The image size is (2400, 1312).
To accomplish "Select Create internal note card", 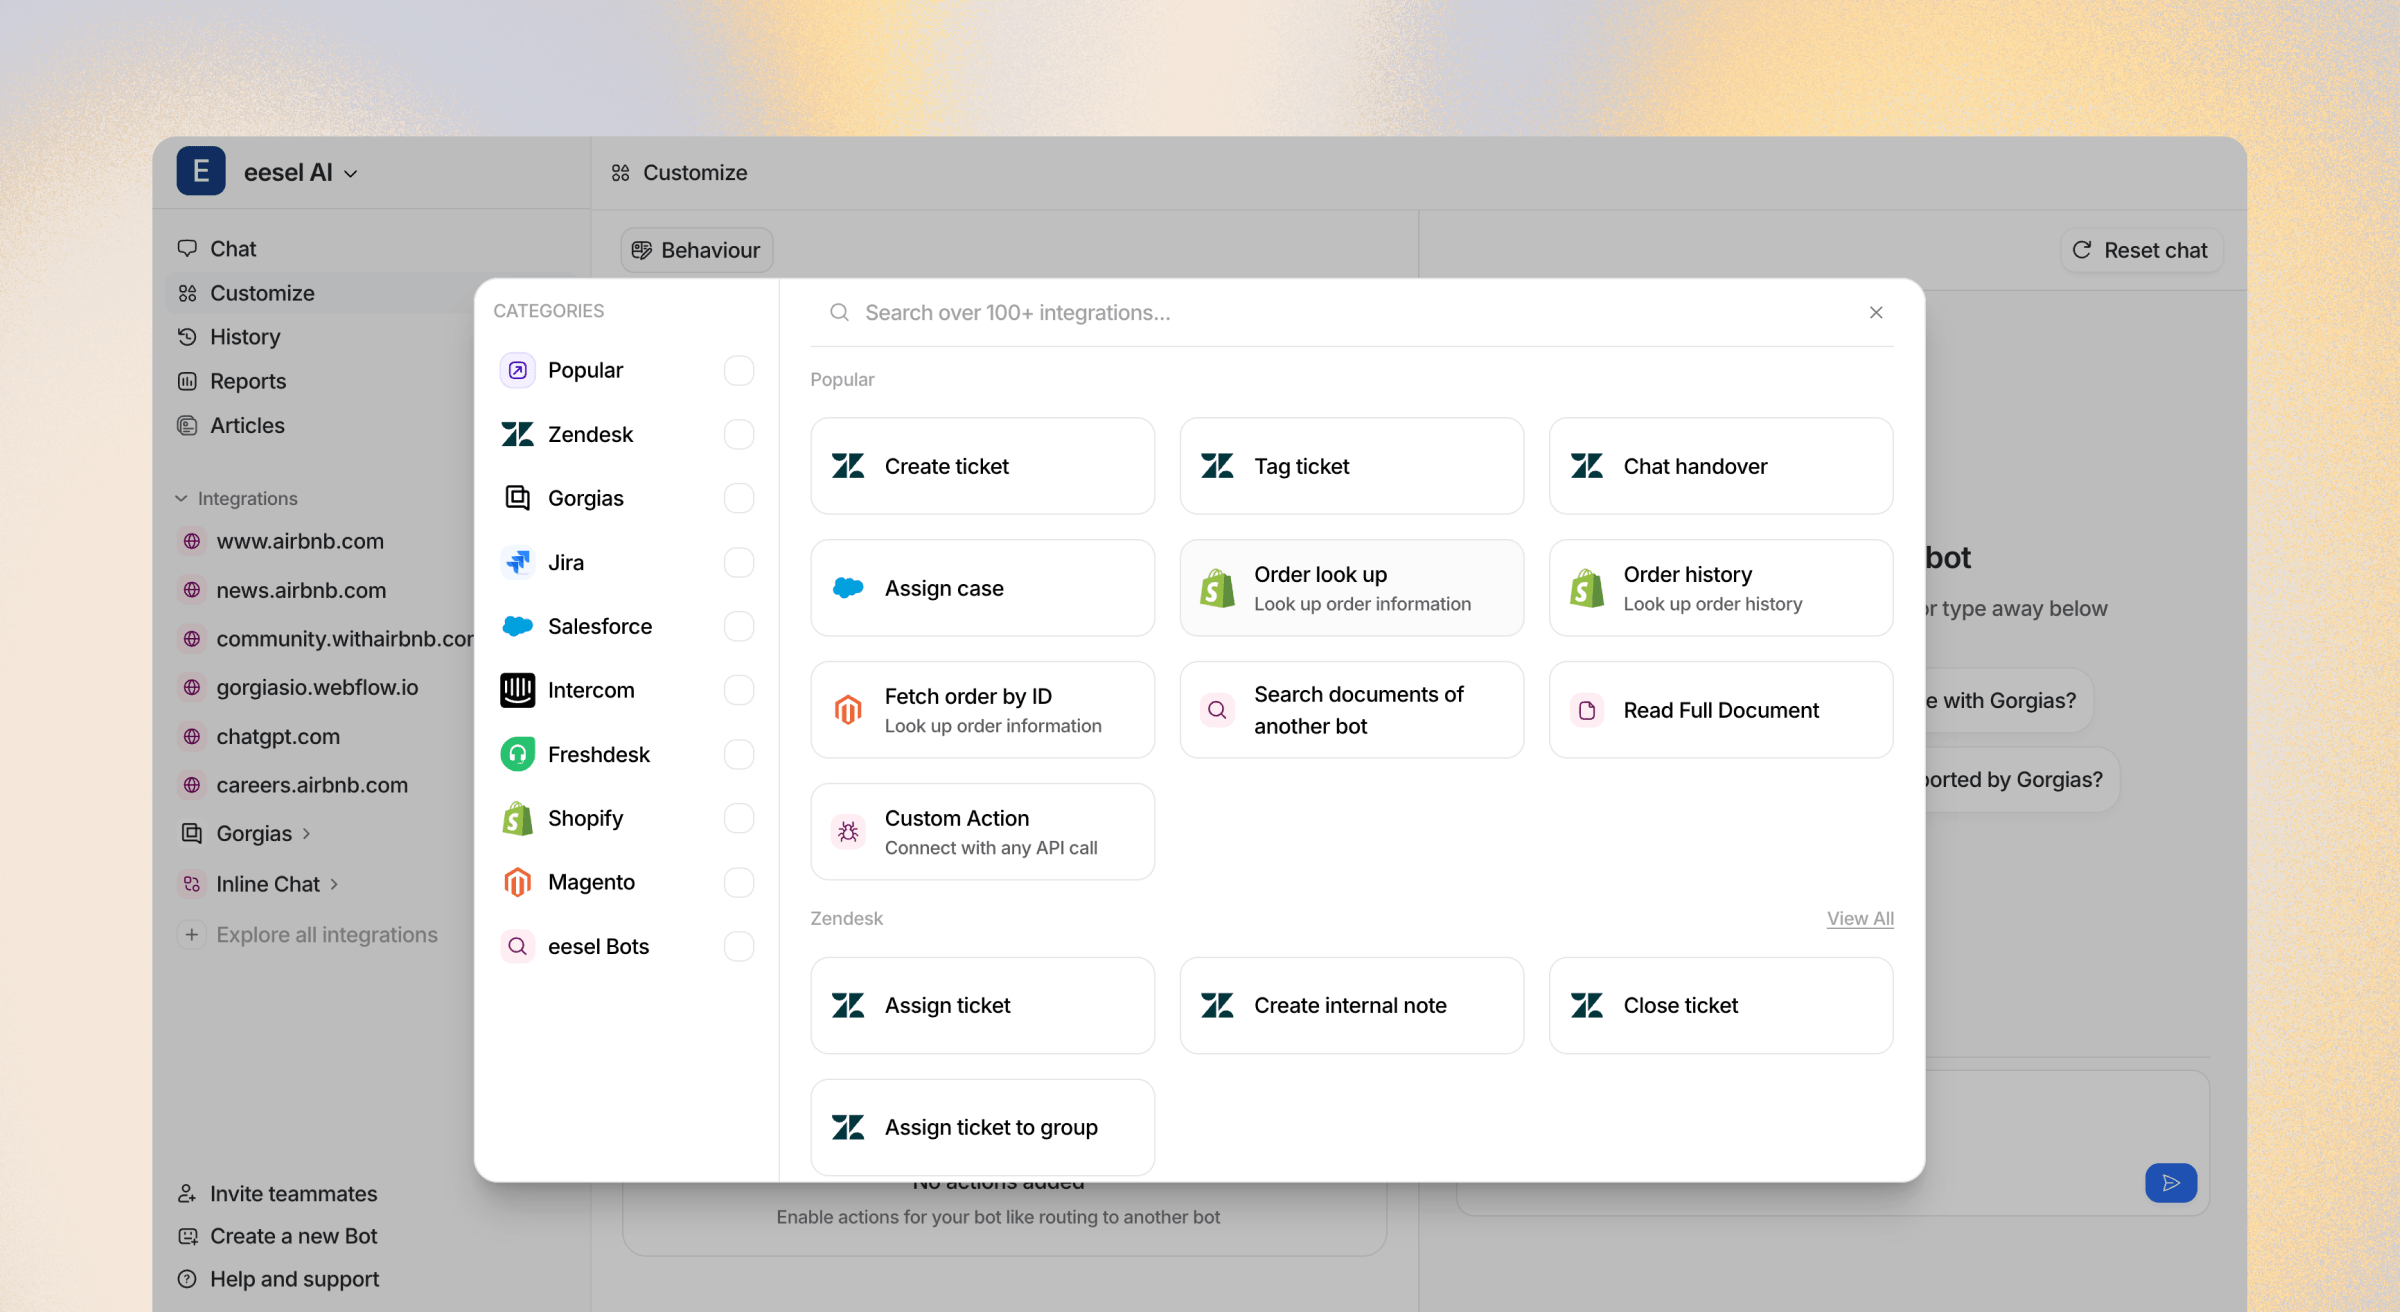I will pyautogui.click(x=1351, y=1005).
